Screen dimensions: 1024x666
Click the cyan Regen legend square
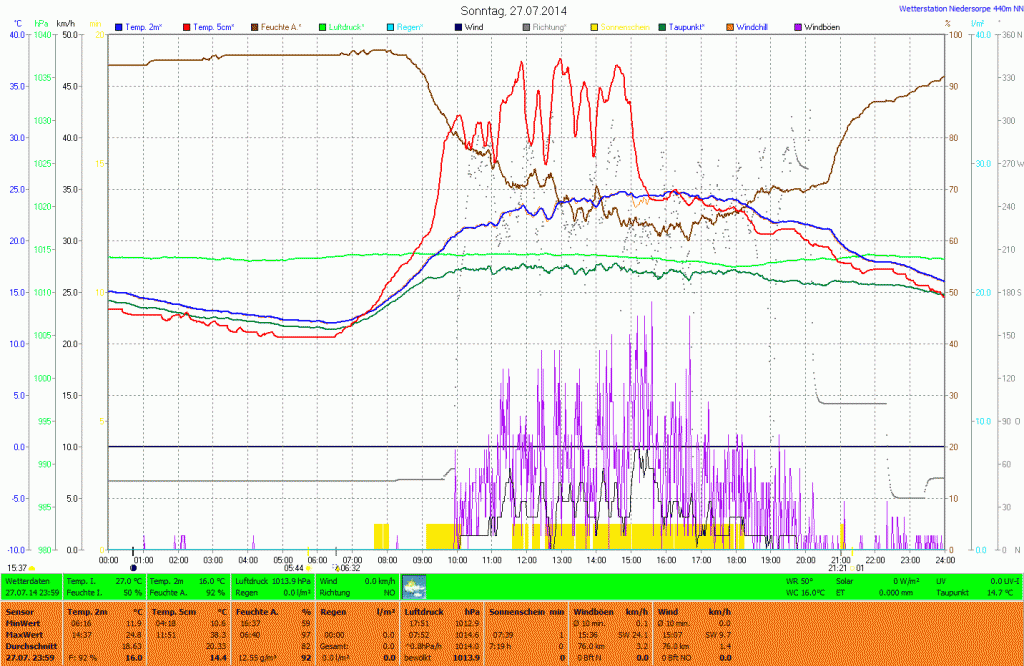(x=391, y=27)
